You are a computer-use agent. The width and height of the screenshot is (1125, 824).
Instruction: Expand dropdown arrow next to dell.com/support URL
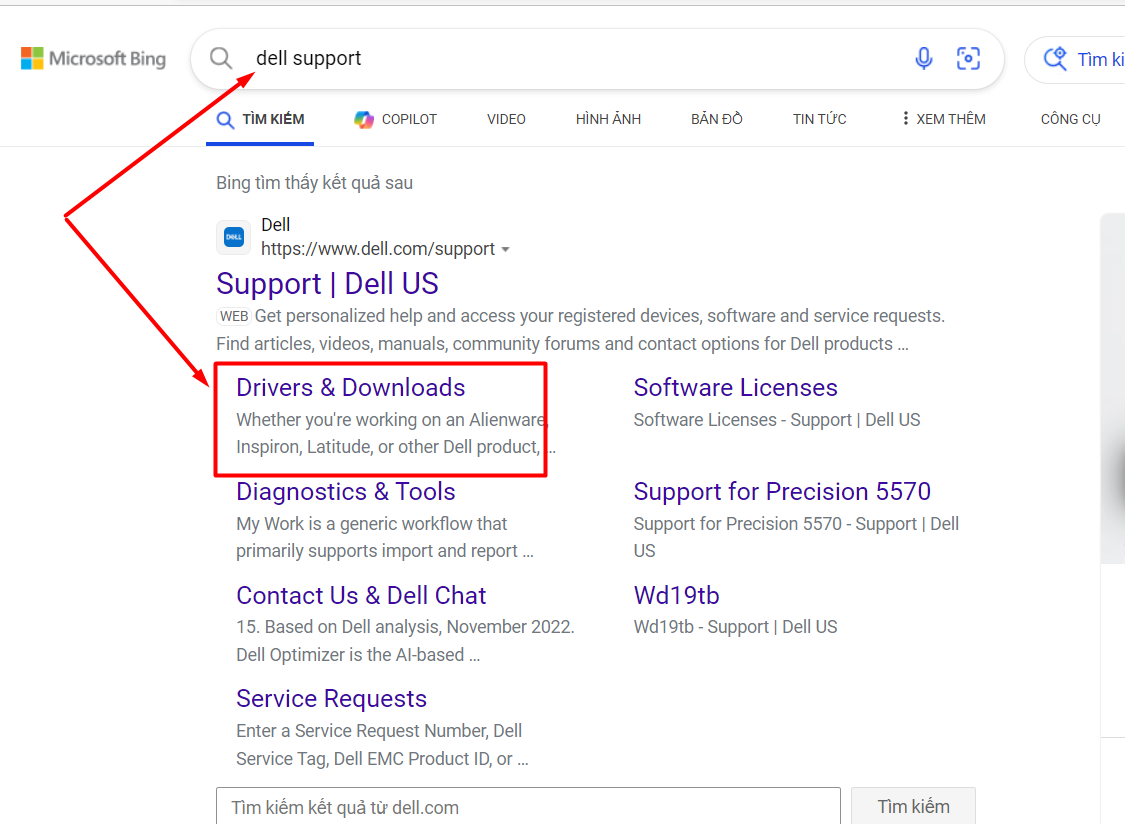pos(505,249)
